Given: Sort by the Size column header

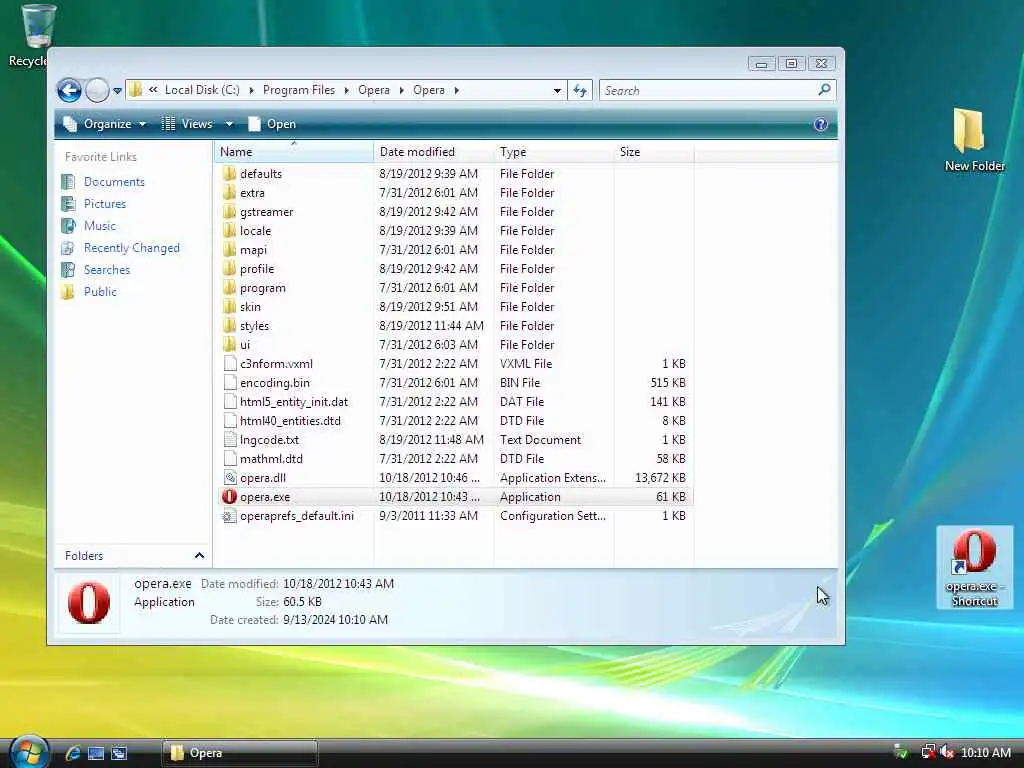Looking at the screenshot, I should click(654, 152).
